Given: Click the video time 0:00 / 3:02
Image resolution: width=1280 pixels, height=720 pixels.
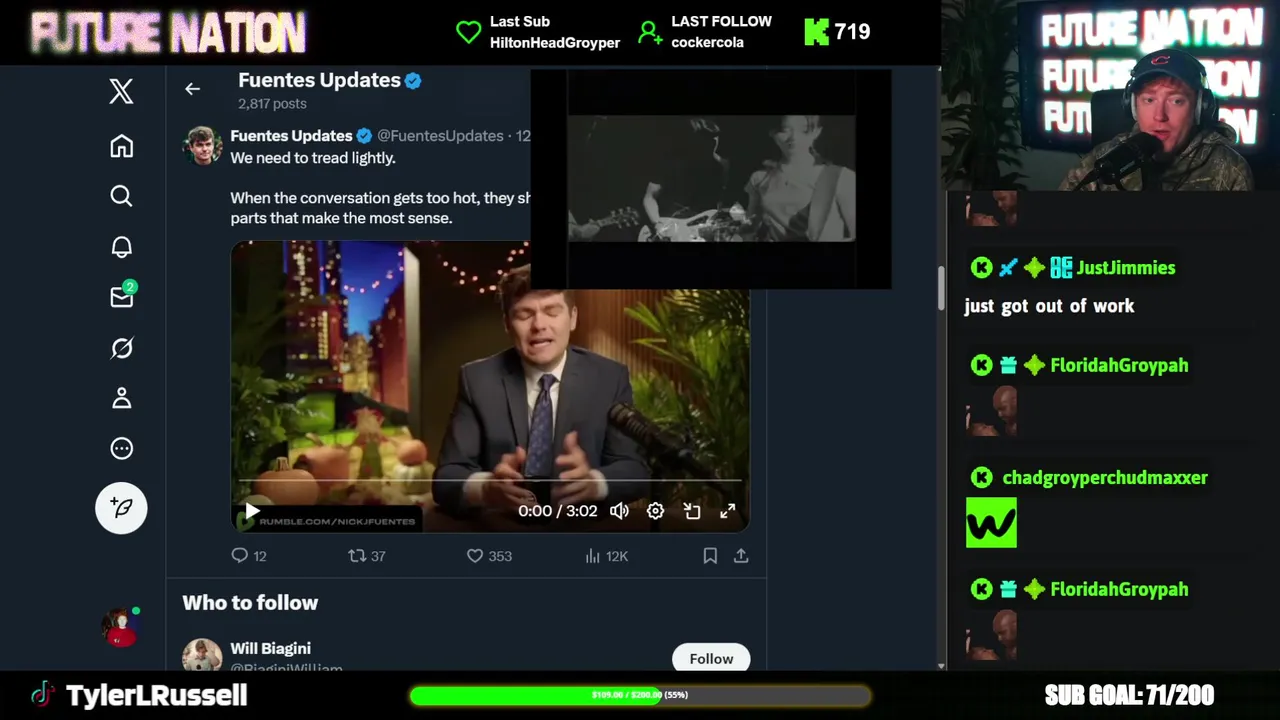Looking at the screenshot, I should (x=557, y=511).
